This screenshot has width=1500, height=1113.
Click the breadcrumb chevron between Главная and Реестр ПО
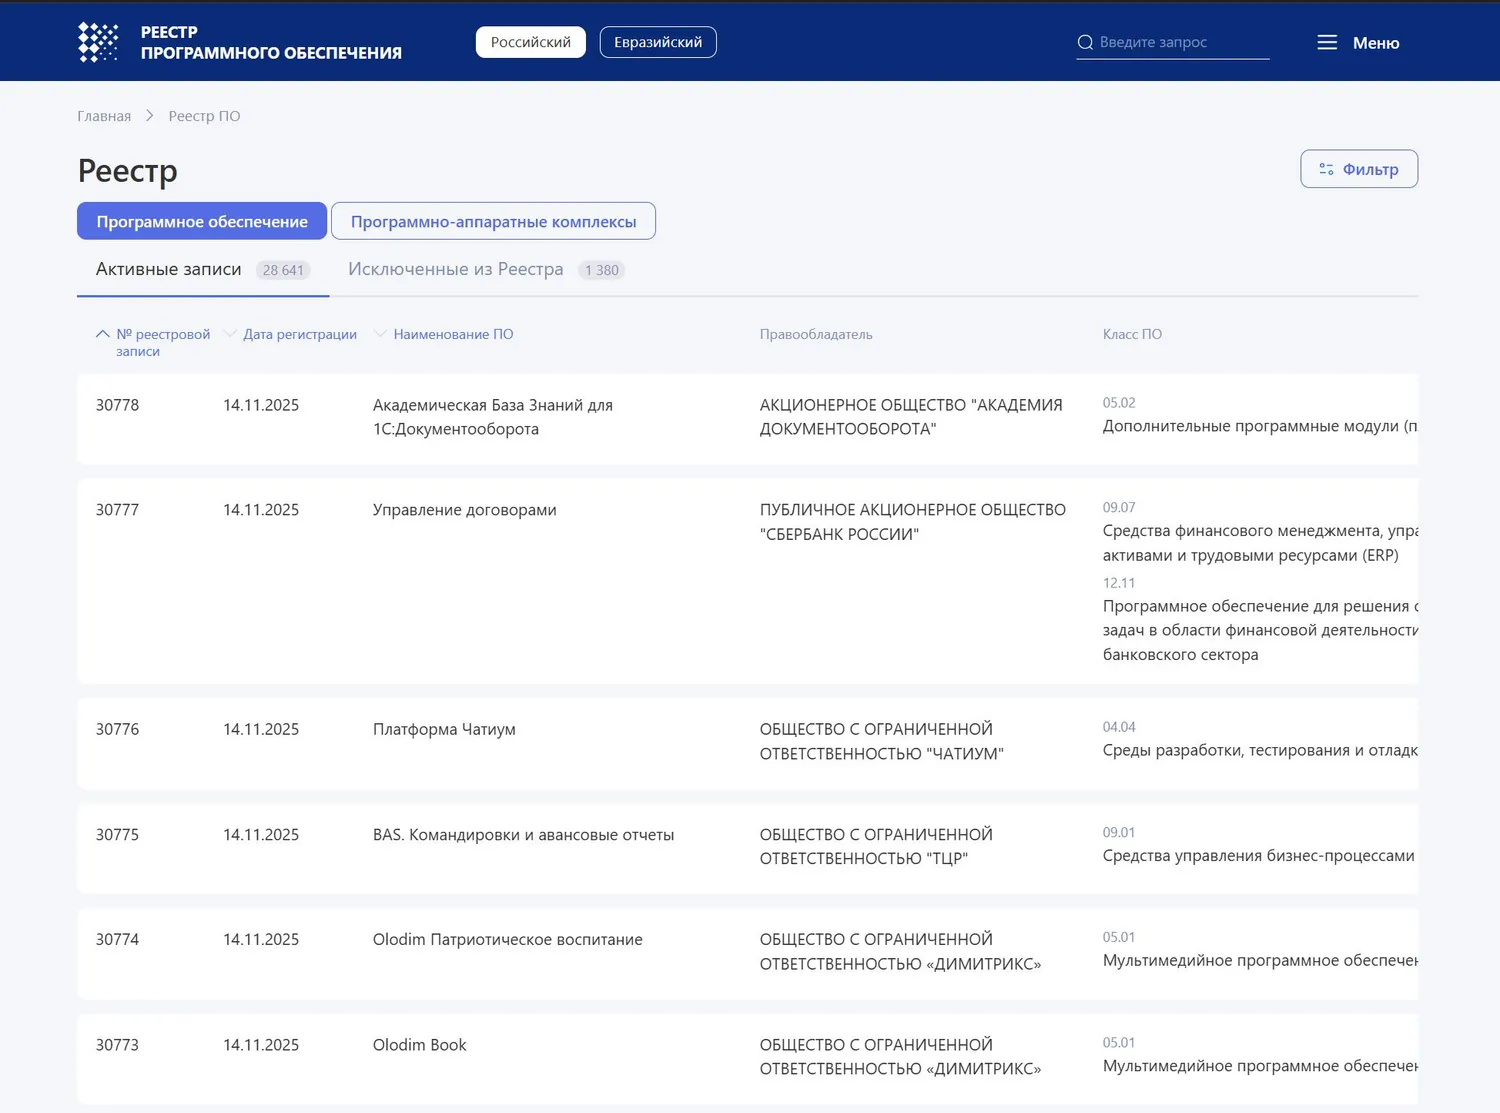tap(149, 116)
